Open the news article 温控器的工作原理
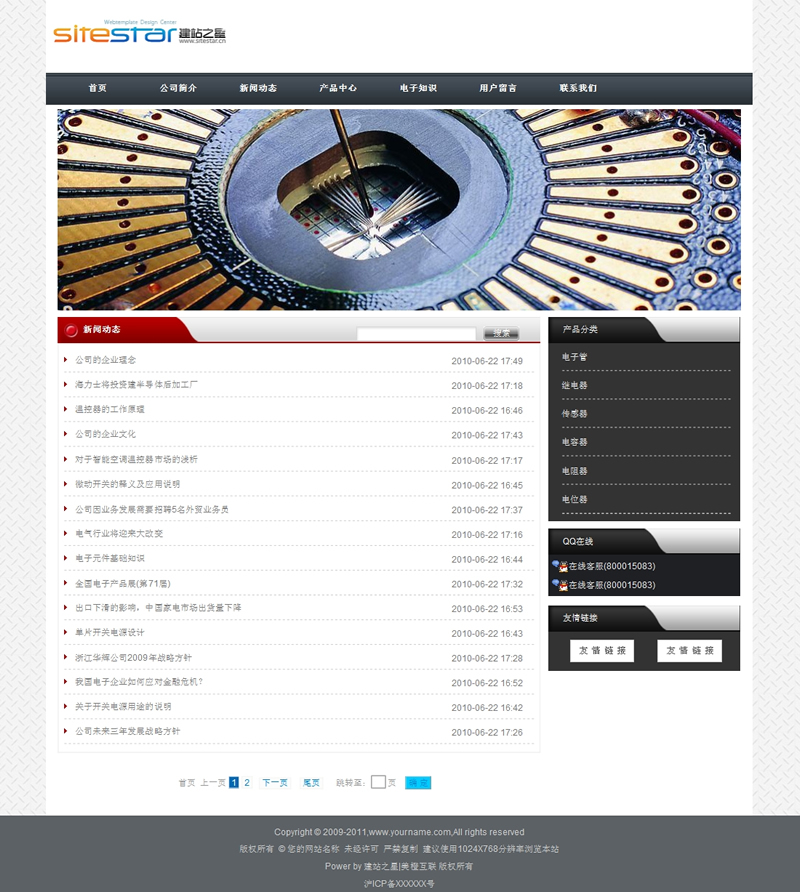 pos(110,409)
